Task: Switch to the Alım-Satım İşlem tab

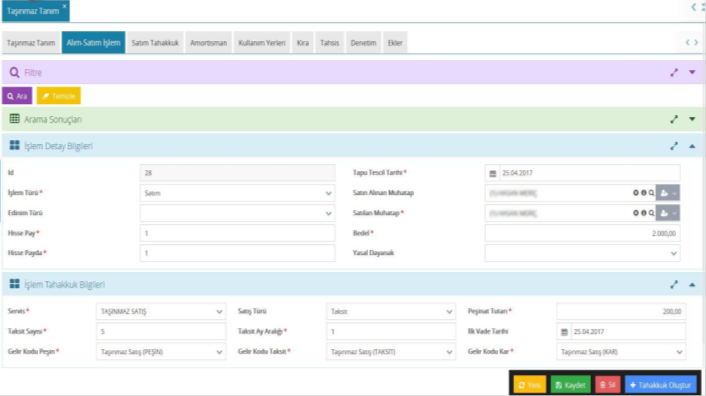Action: (93, 43)
